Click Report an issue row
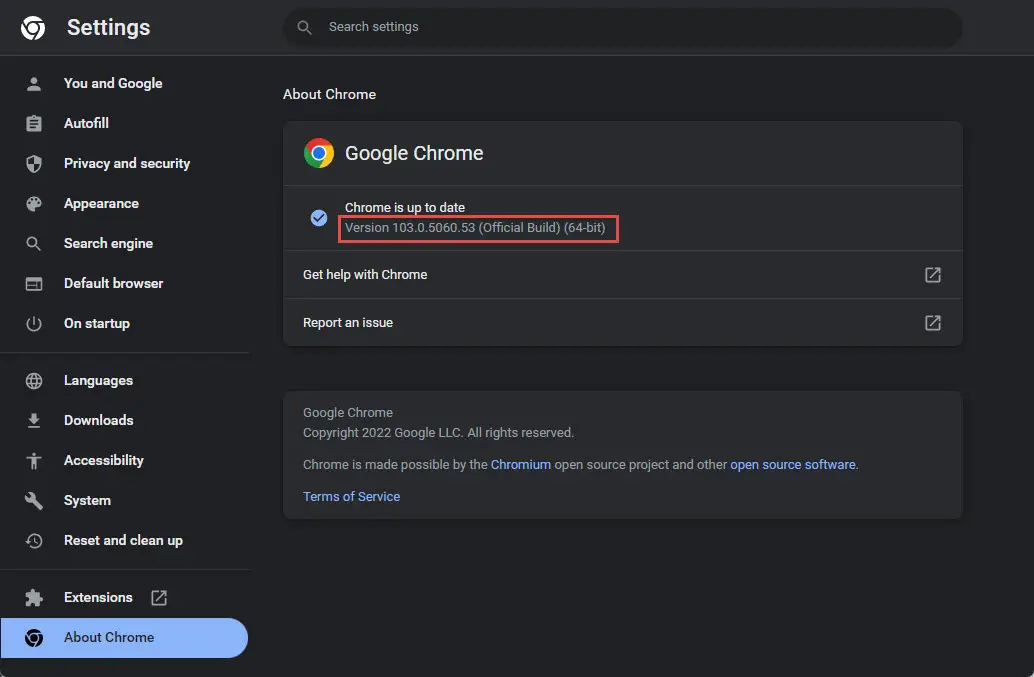The image size is (1034, 677). pos(623,323)
